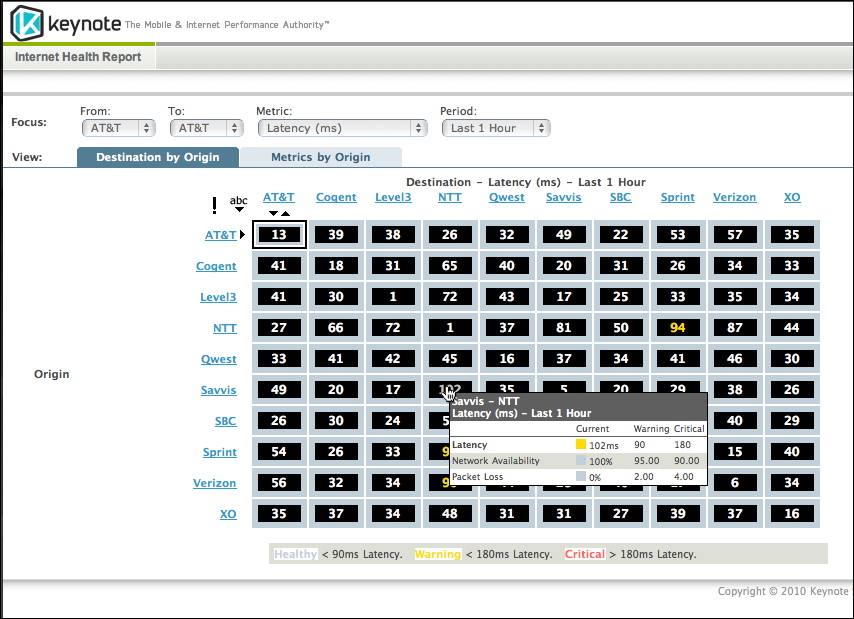Click the SBC origin row link
Image resolution: width=854 pixels, height=619 pixels.
(225, 421)
